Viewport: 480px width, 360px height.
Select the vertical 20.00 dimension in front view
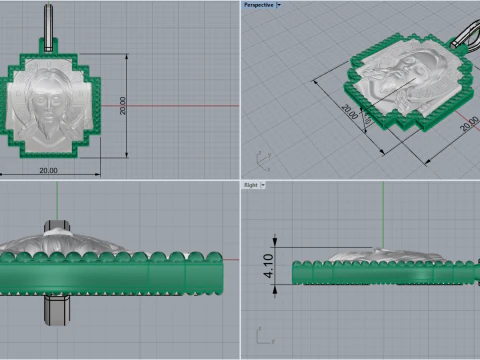point(123,106)
